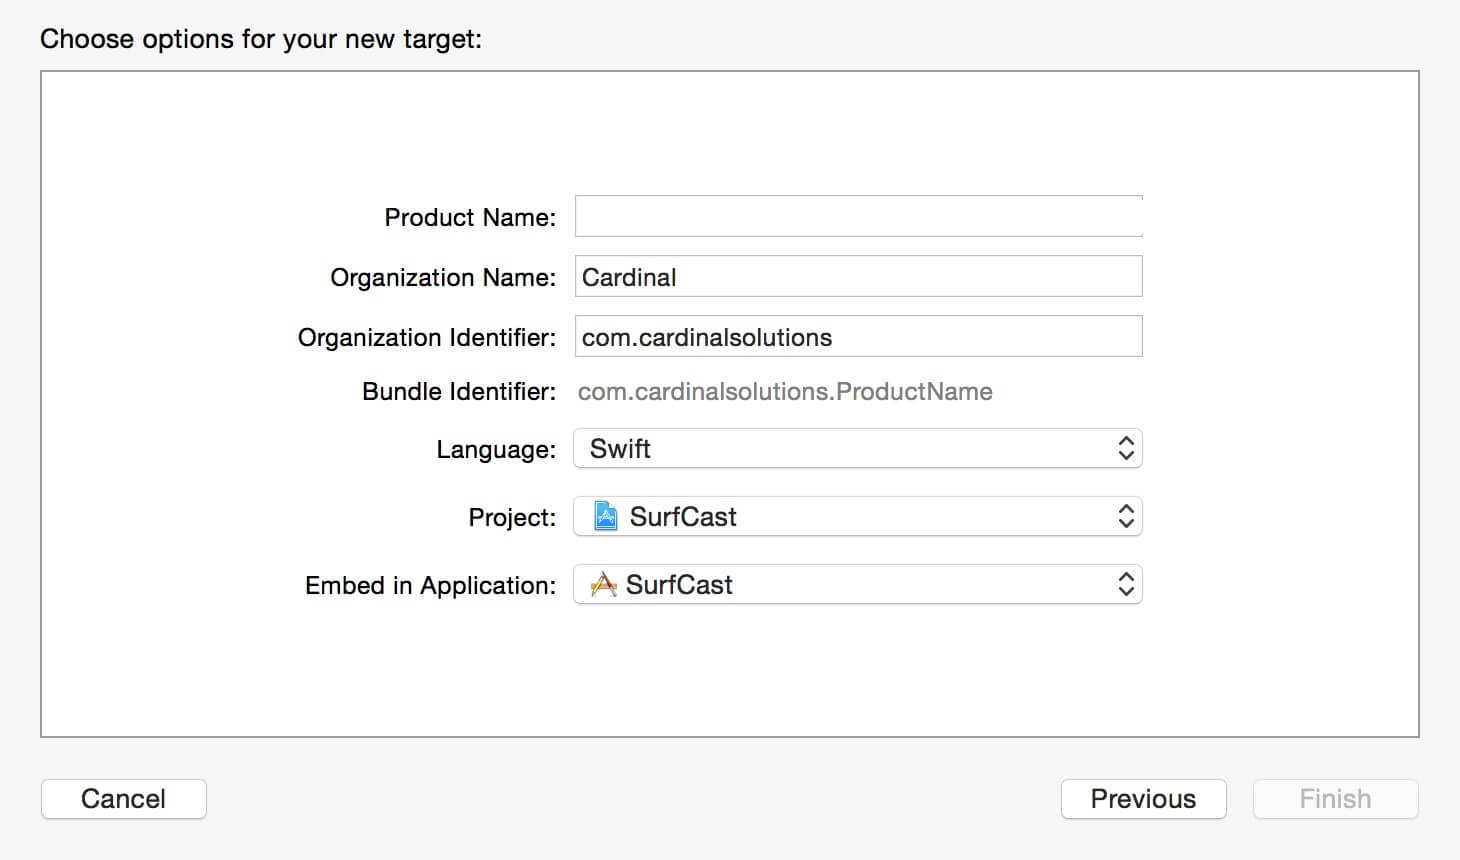This screenshot has height=860, width=1460.
Task: Click the SurfCast project blueprint icon
Action: [x=605, y=516]
